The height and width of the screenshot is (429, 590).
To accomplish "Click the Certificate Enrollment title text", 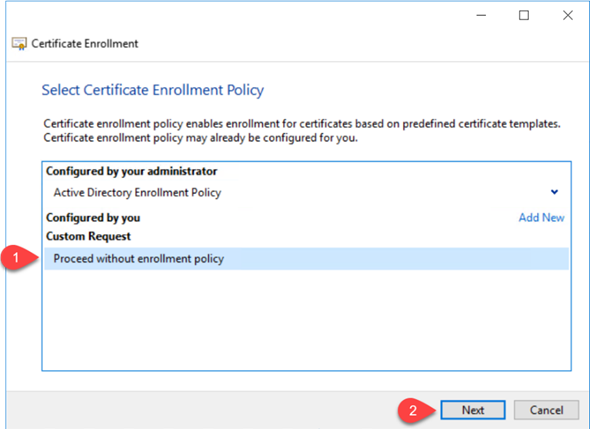I will tap(85, 44).
